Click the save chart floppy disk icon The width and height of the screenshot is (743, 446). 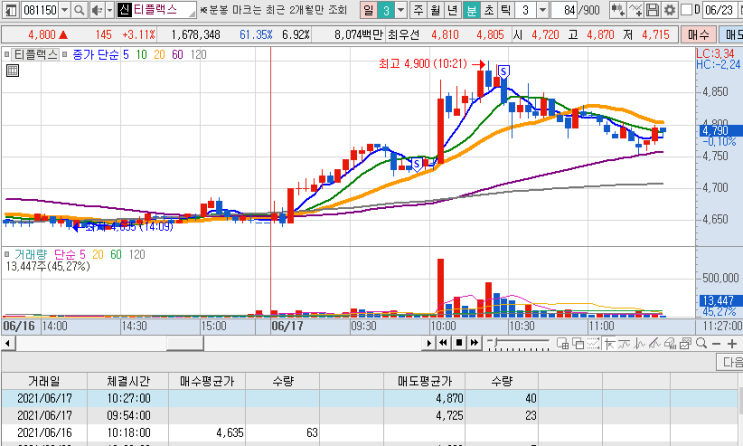point(652,9)
